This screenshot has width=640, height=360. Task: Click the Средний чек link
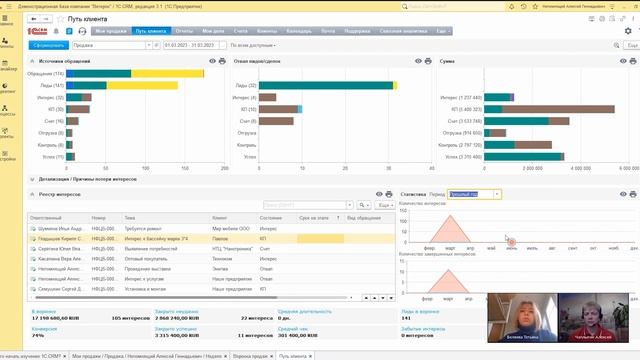tap(293, 329)
